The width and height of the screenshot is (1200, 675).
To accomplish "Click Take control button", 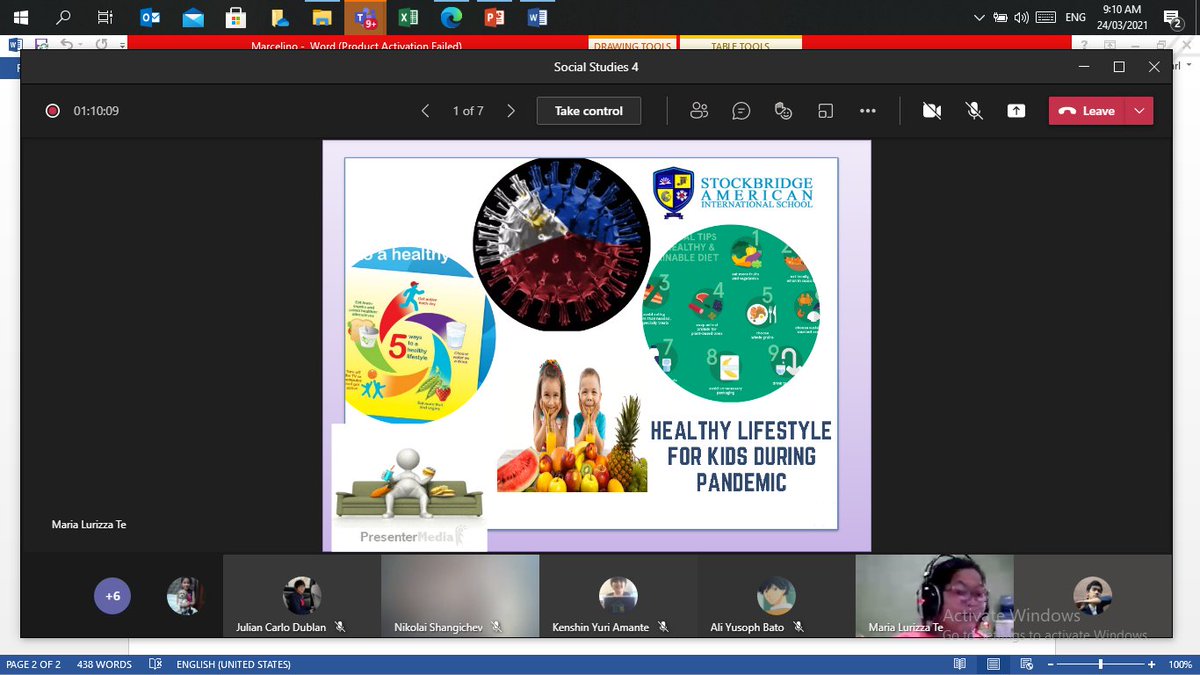I will click(x=589, y=111).
